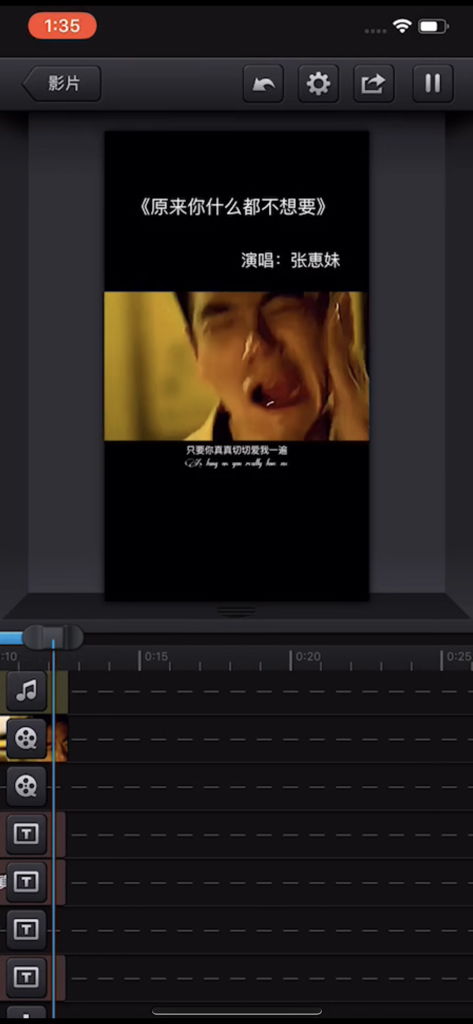Select the first film reel video track
Screen dimensions: 473x1024
[26, 739]
